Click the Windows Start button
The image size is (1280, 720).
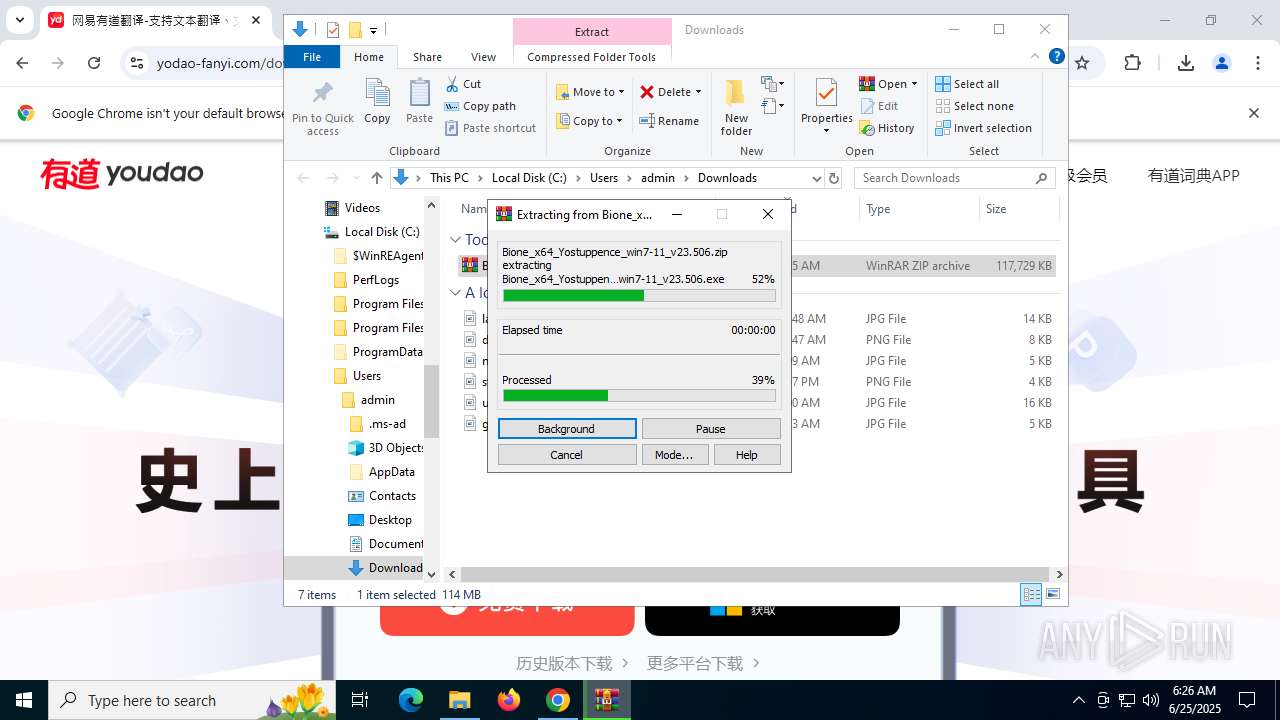[24, 700]
